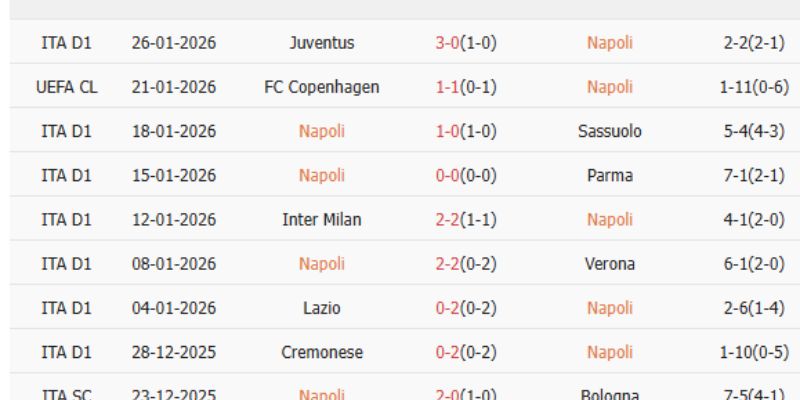800x400 pixels.
Task: Click Cremonese team name
Action: point(320,351)
